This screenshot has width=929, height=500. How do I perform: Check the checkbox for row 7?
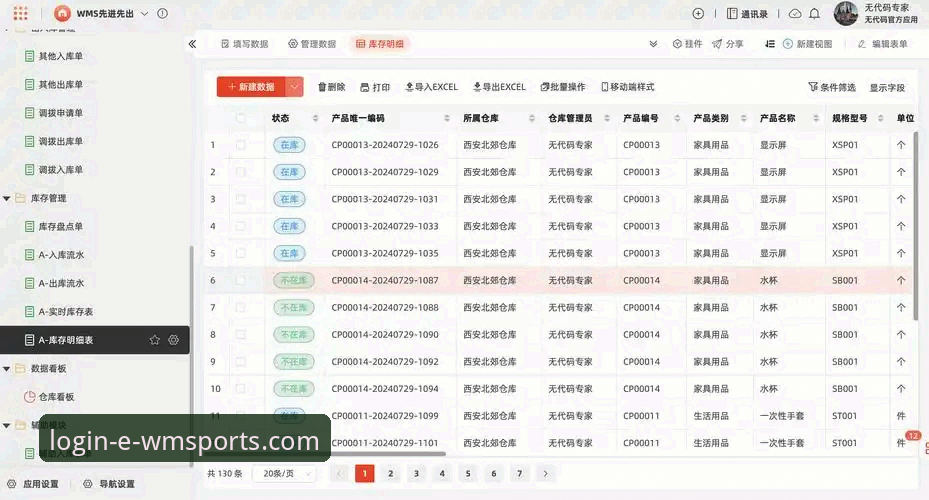pos(241,307)
